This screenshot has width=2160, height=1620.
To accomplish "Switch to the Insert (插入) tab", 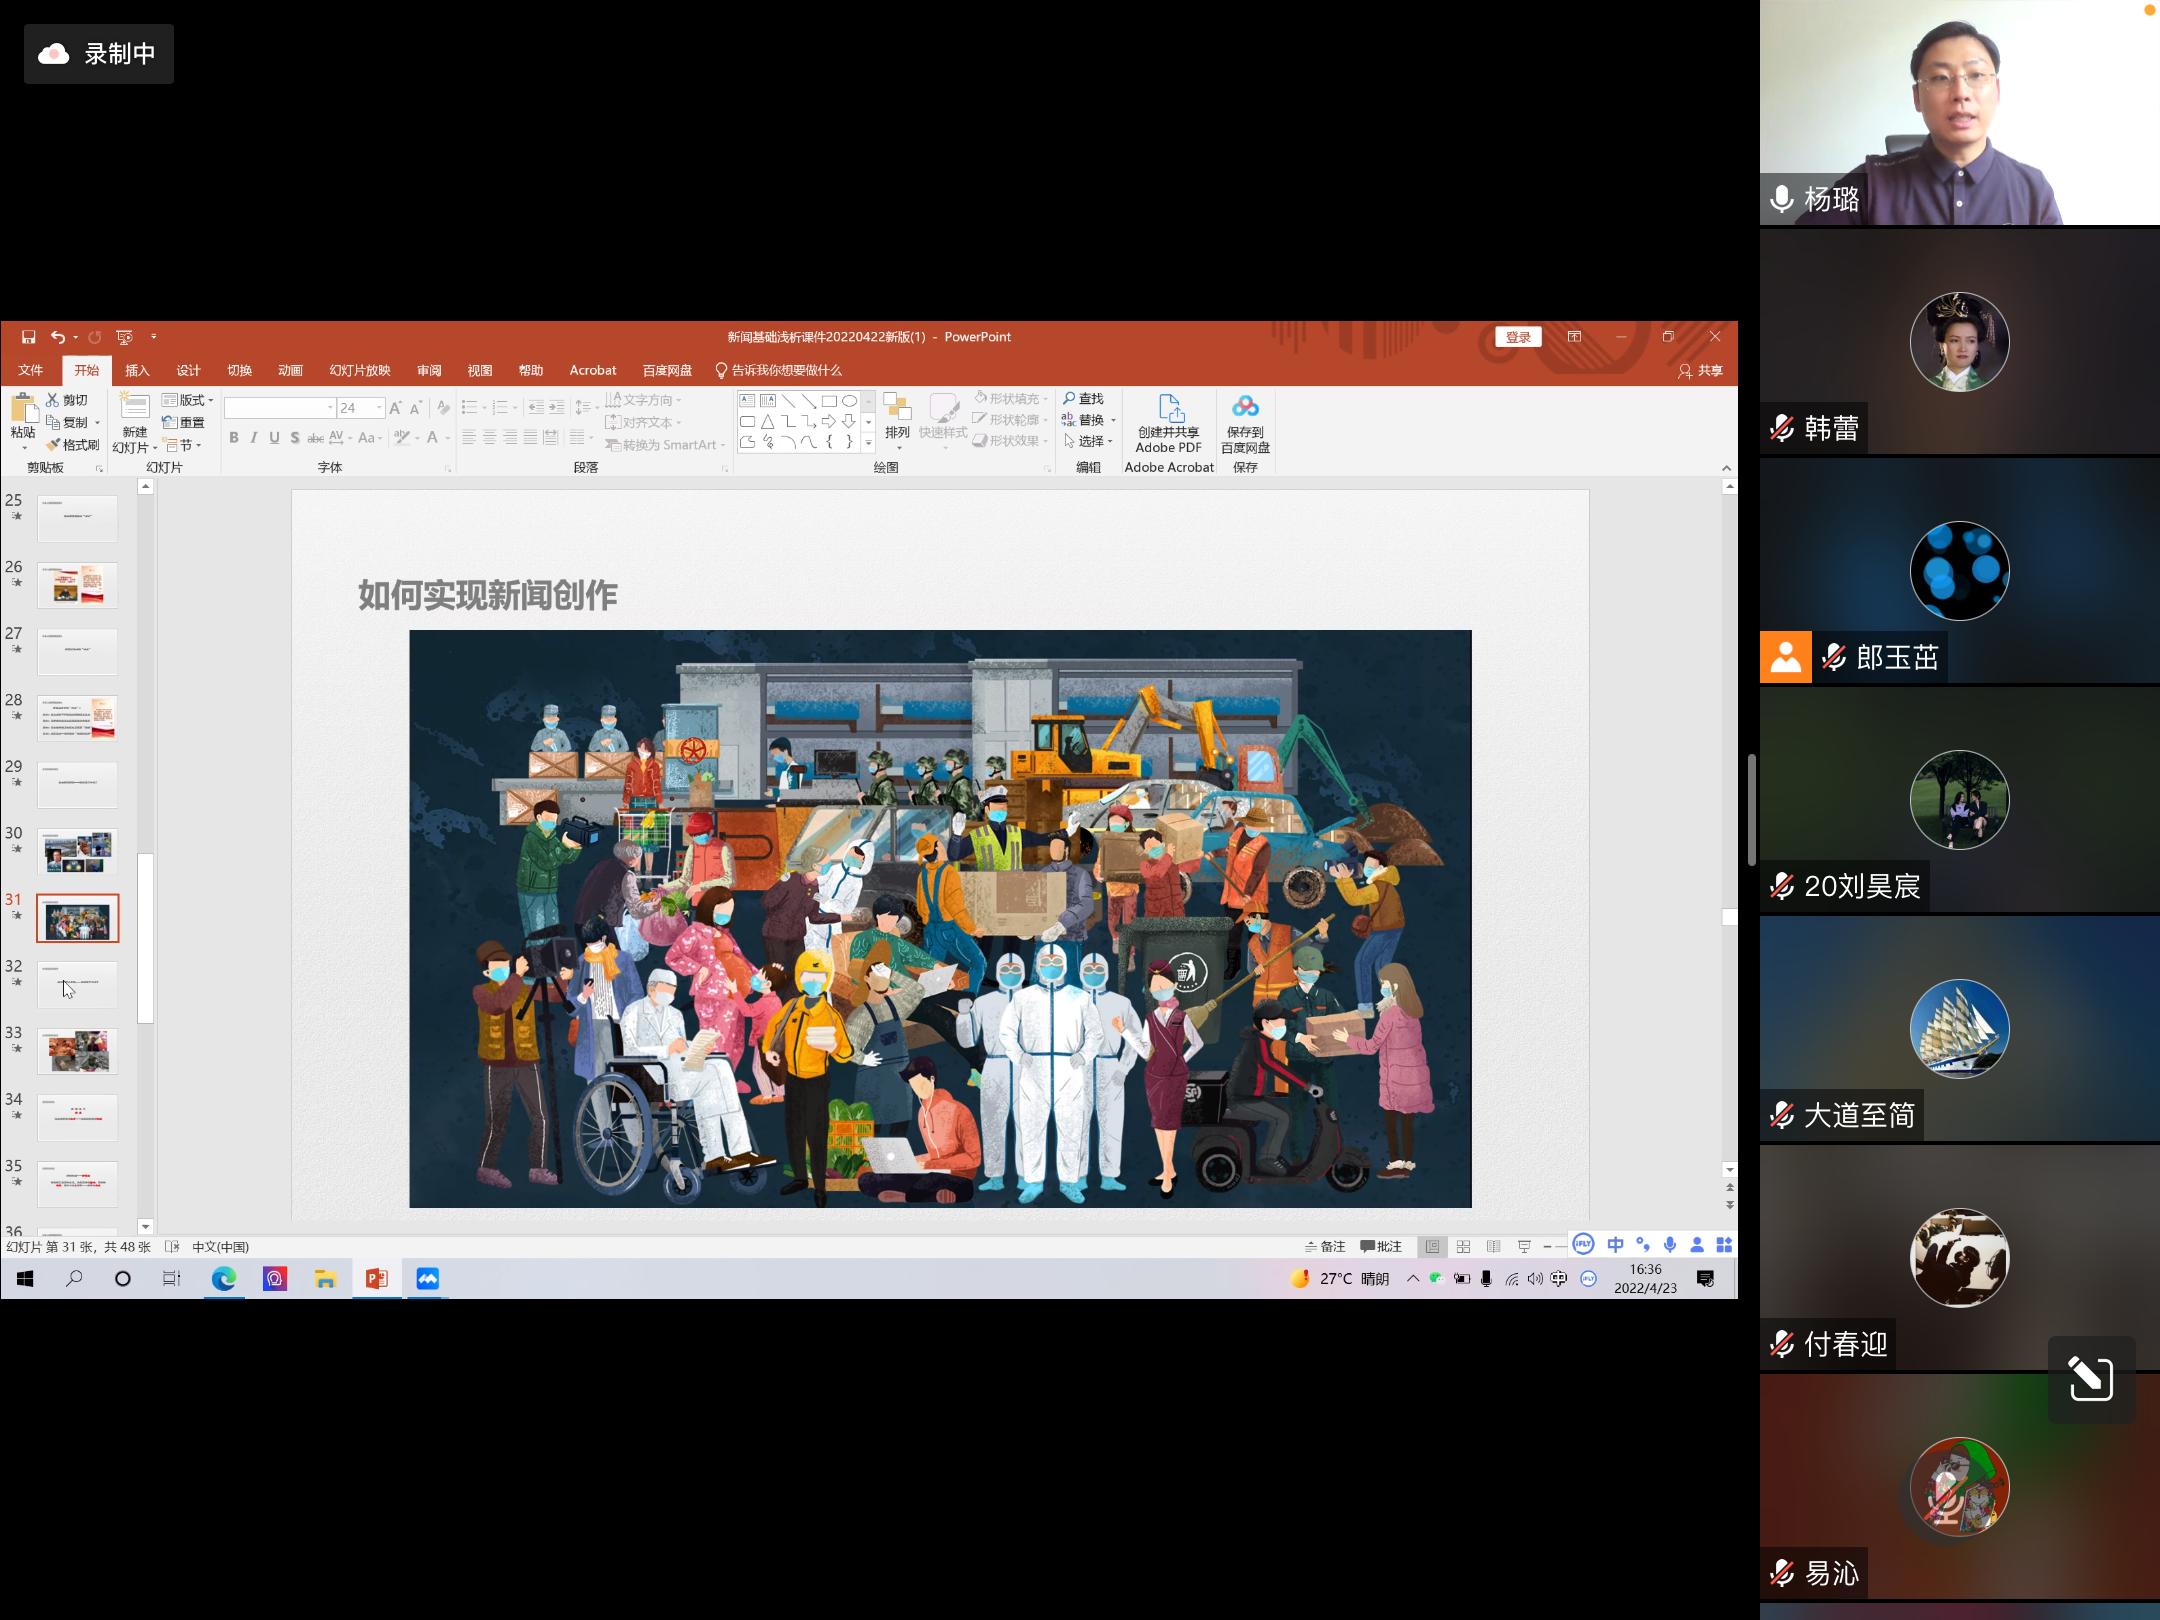I will pyautogui.click(x=137, y=370).
